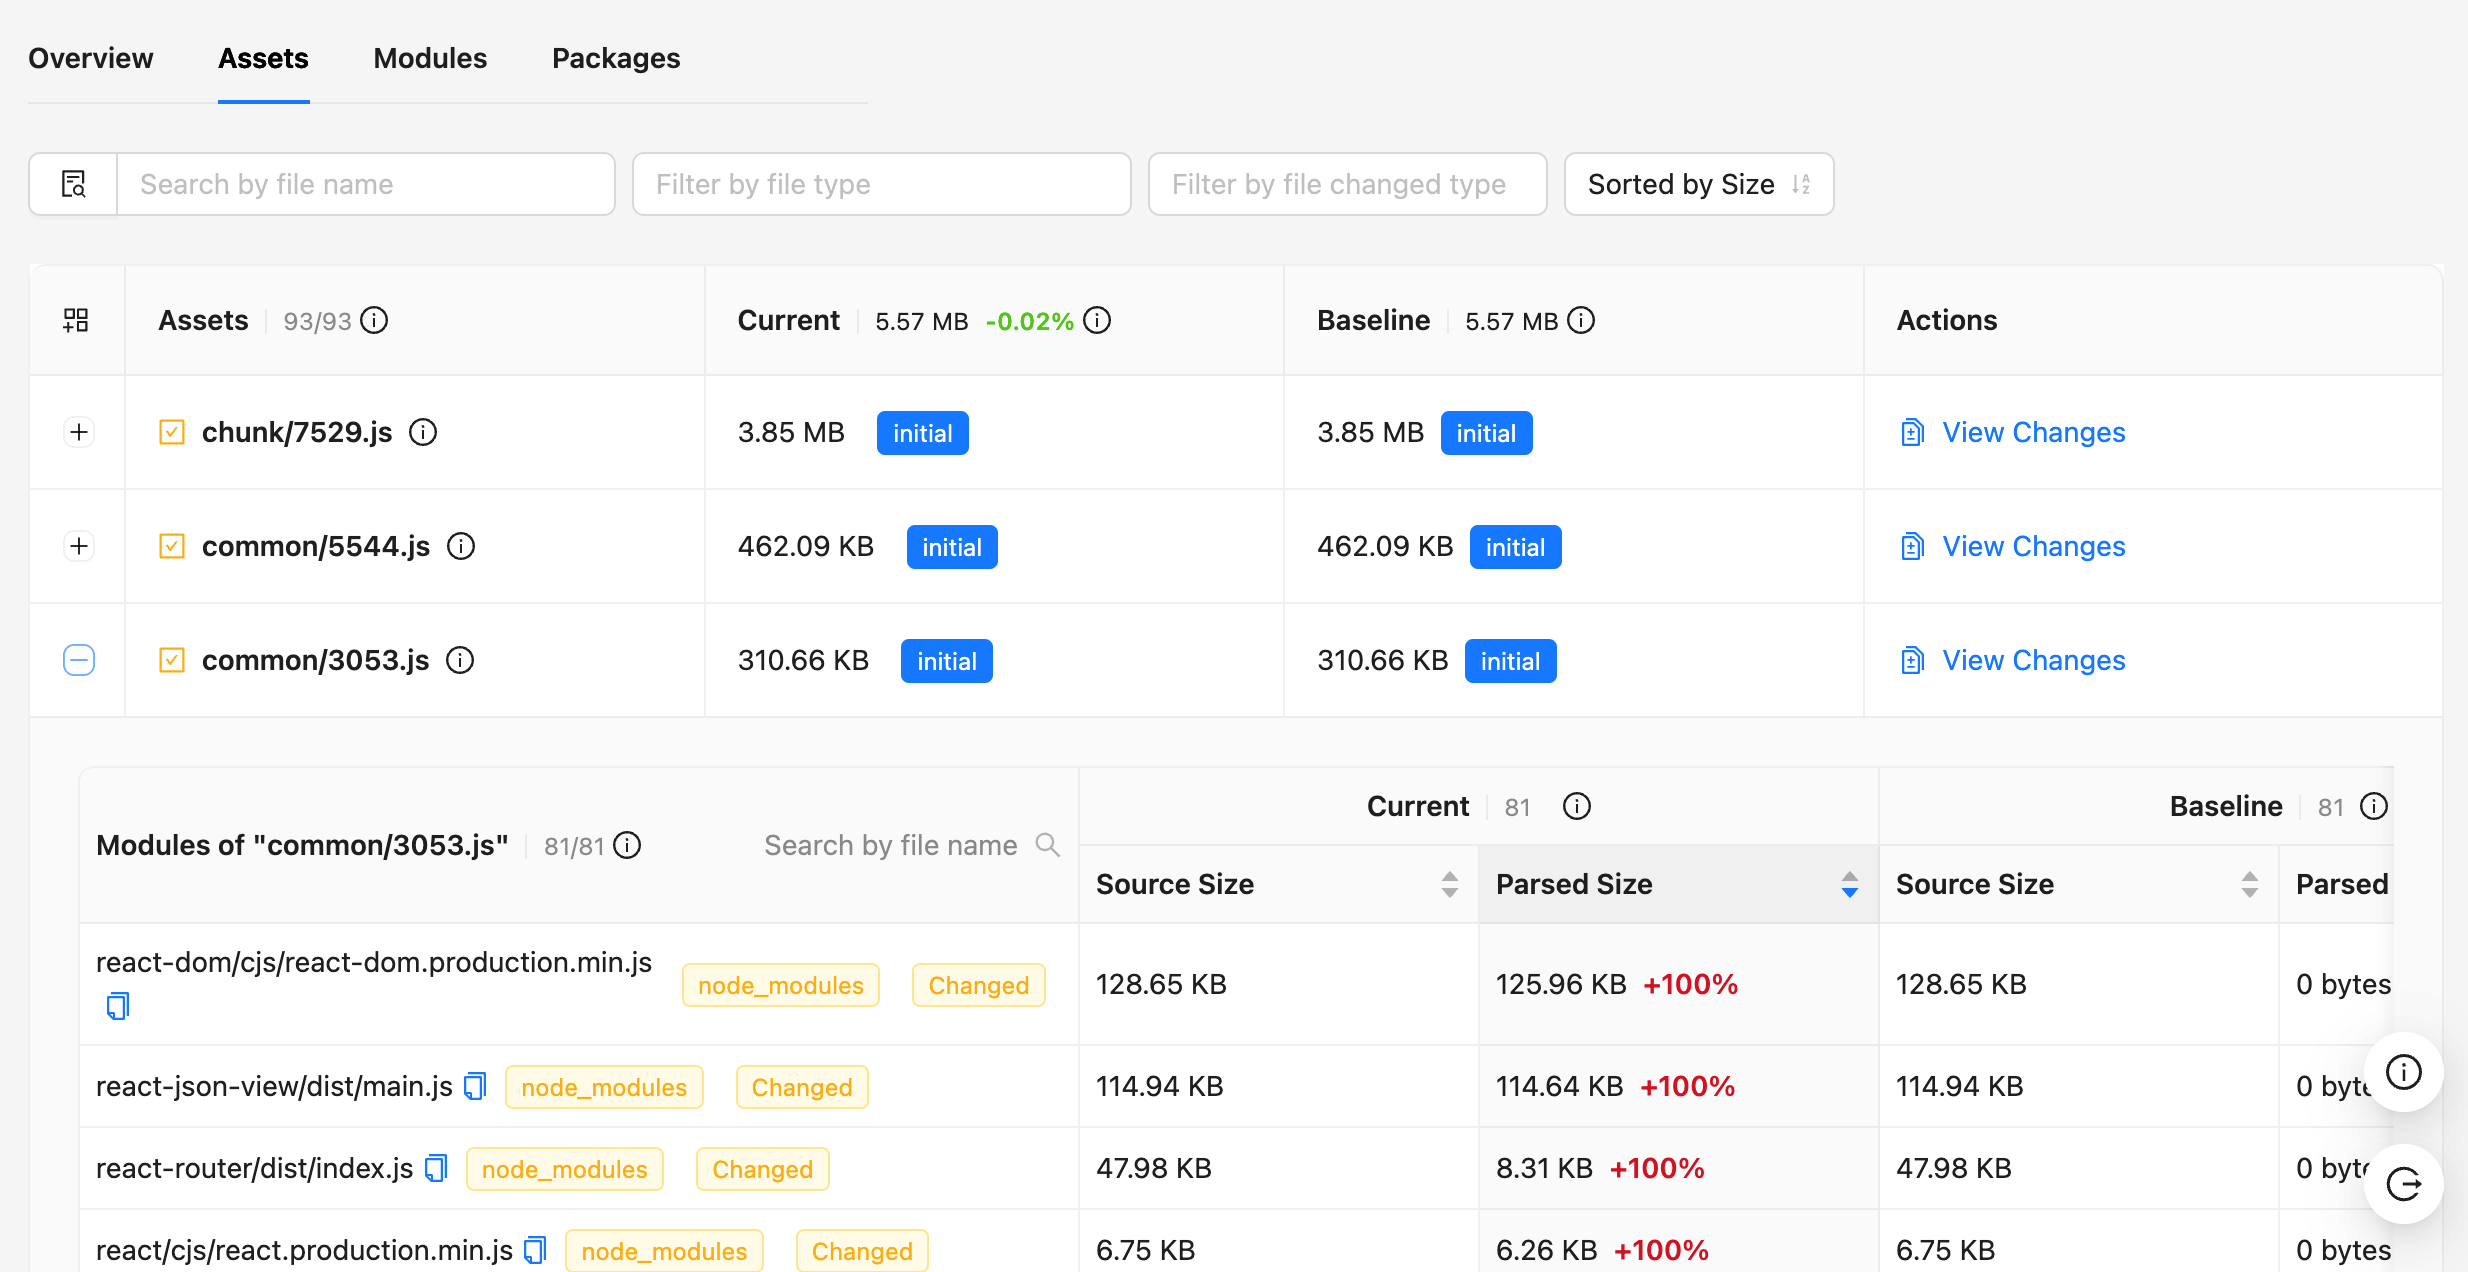Click the floating info circle button
The image size is (2468, 1272).
[2403, 1072]
